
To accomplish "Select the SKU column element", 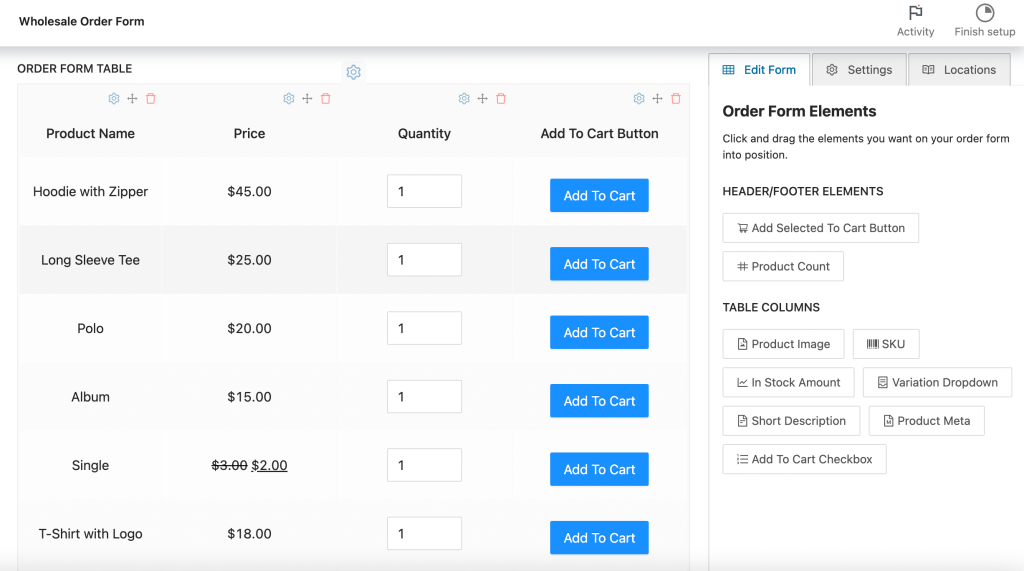I will (886, 344).
